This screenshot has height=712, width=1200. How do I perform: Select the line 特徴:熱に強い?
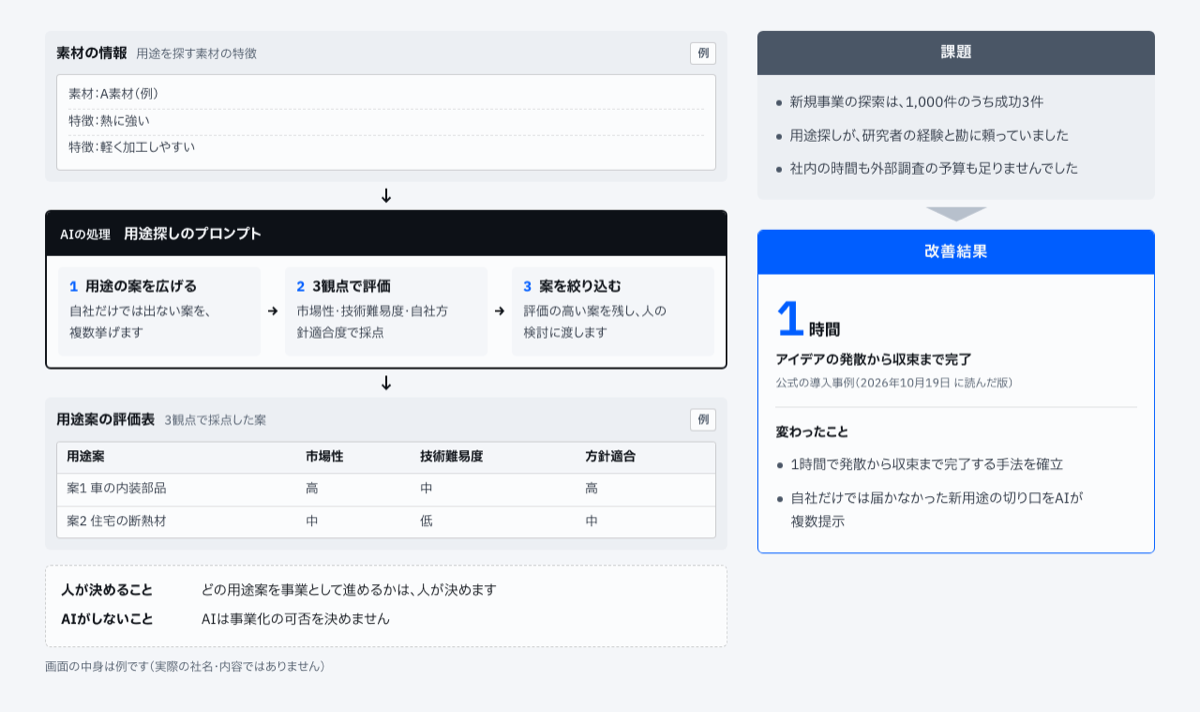pyautogui.click(x=109, y=121)
